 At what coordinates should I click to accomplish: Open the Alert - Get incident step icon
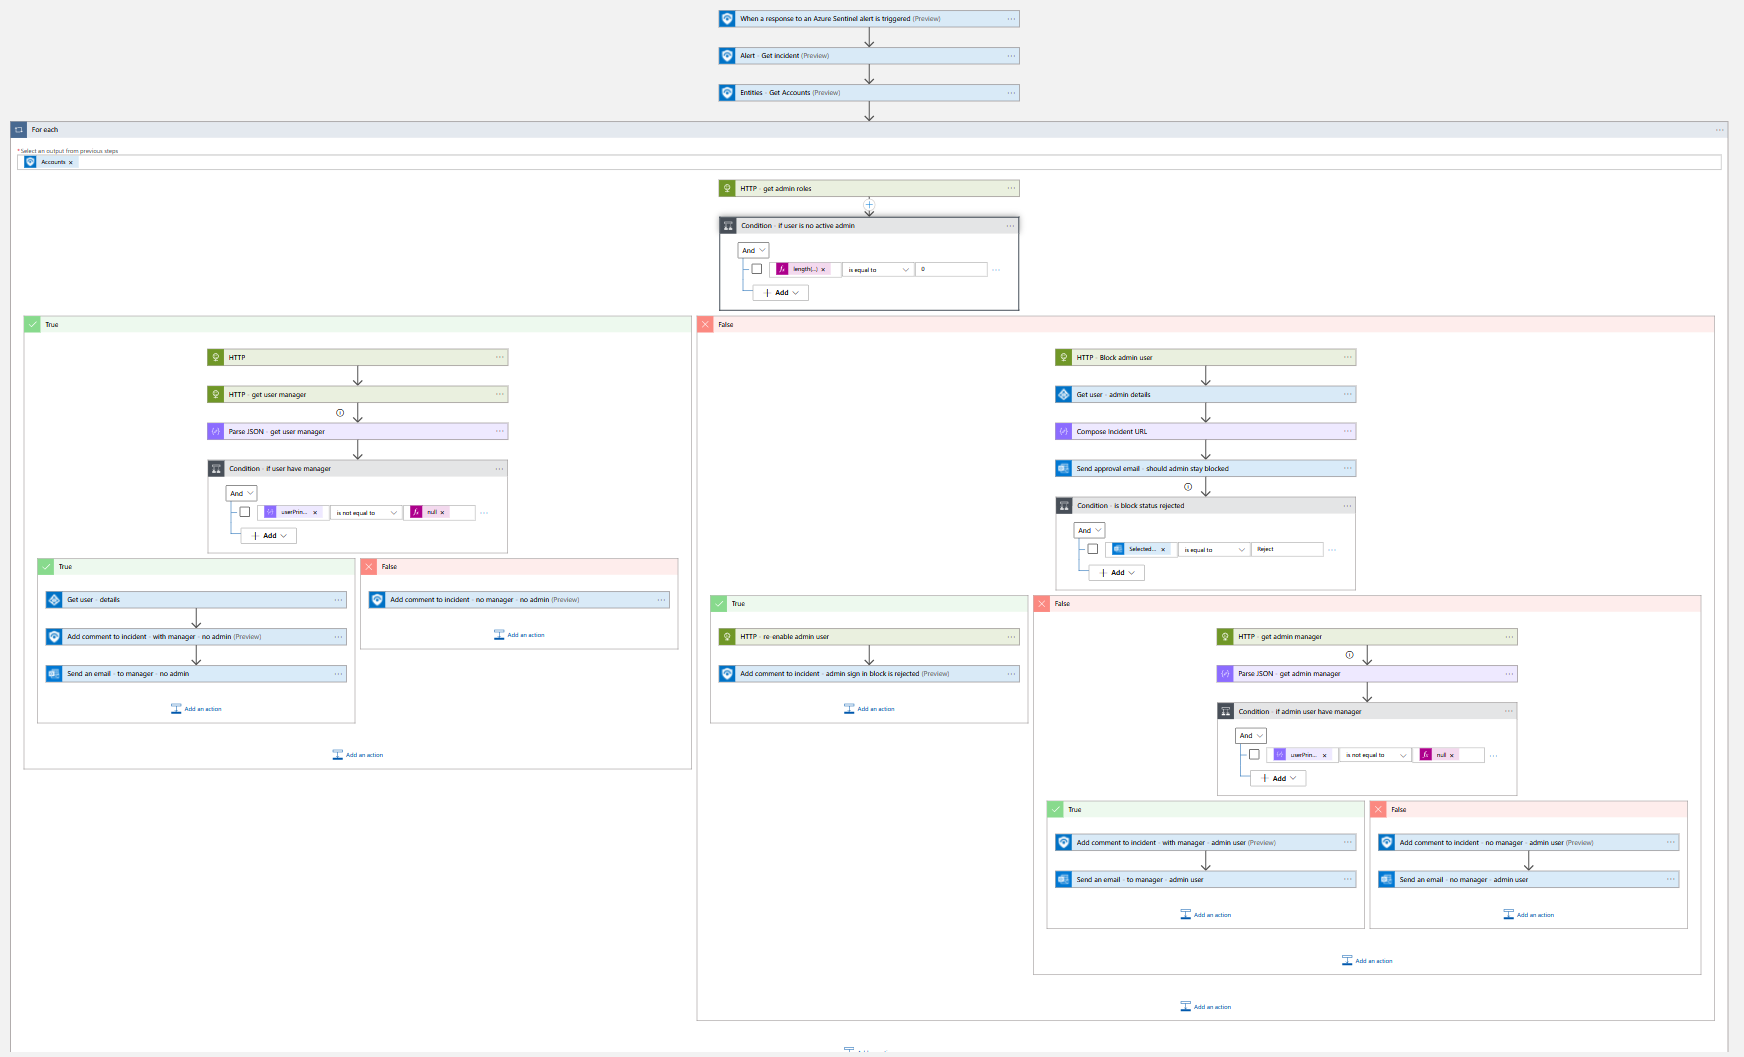click(727, 56)
